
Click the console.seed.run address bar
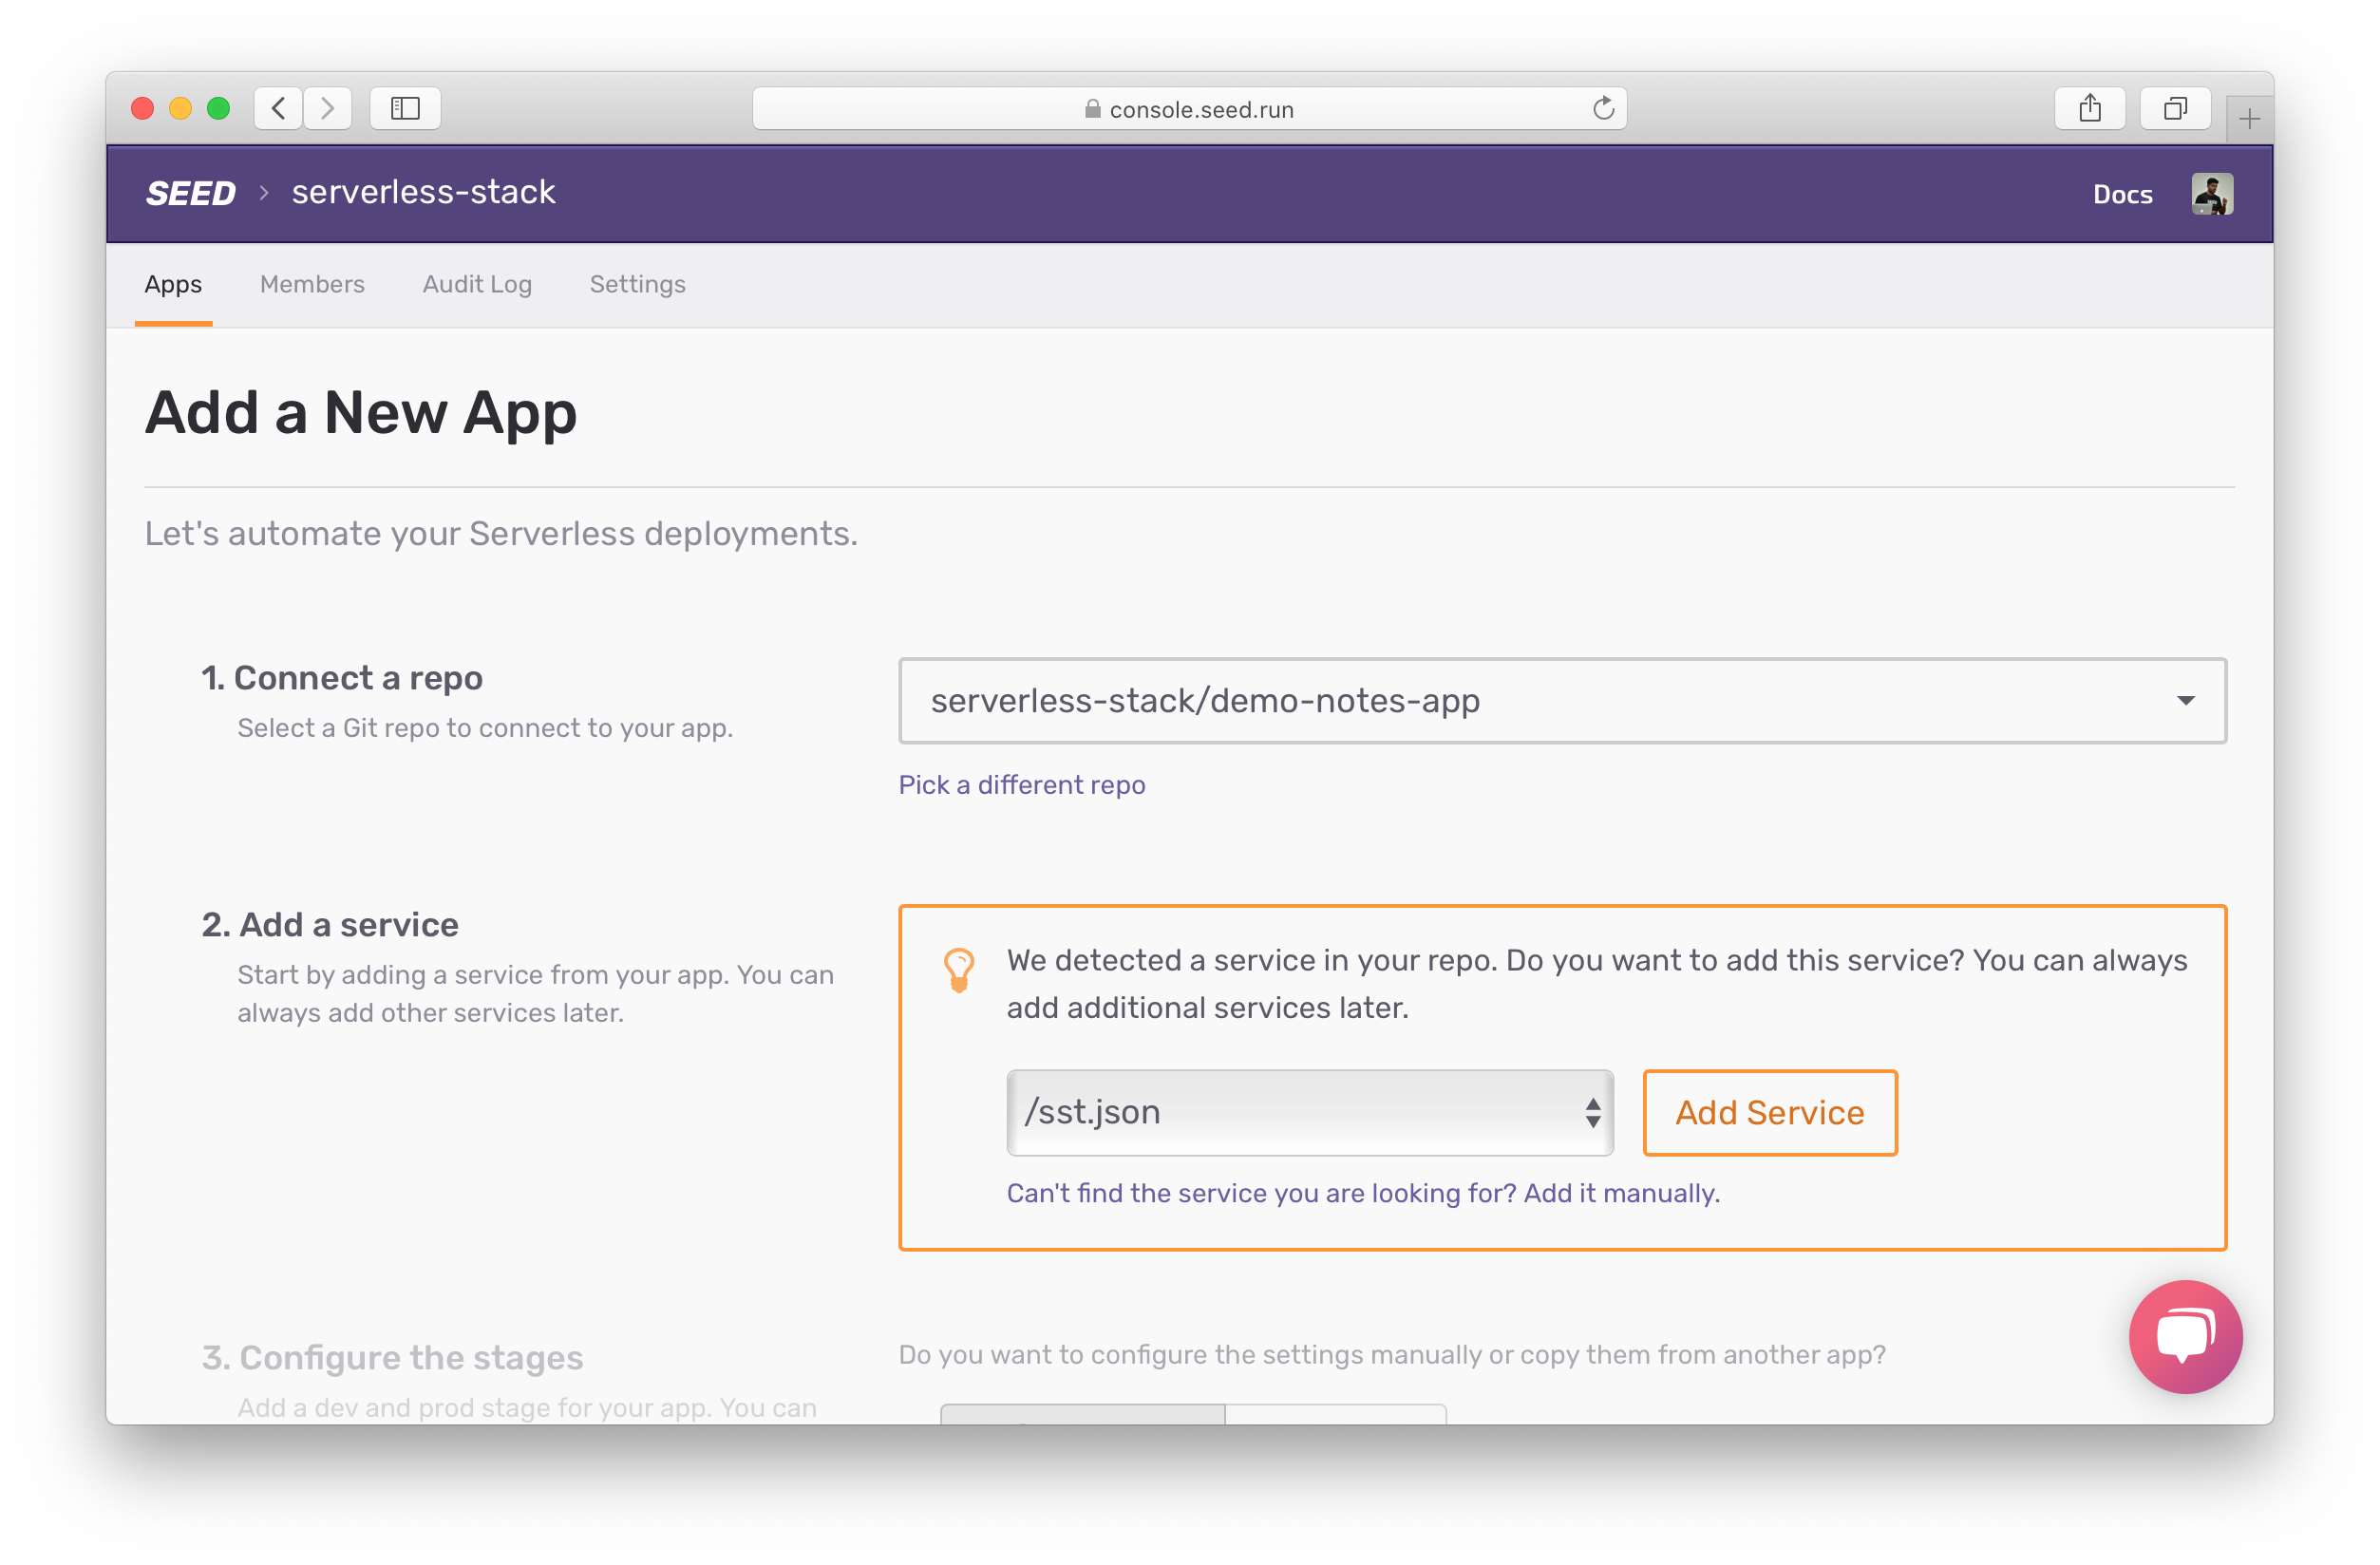[1188, 109]
